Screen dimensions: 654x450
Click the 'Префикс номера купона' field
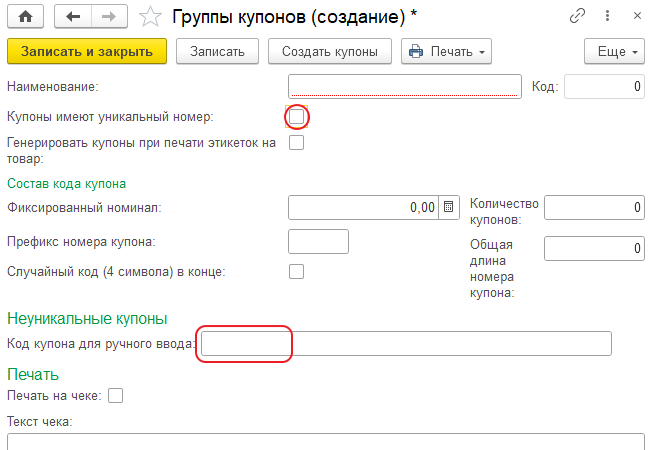[318, 242]
